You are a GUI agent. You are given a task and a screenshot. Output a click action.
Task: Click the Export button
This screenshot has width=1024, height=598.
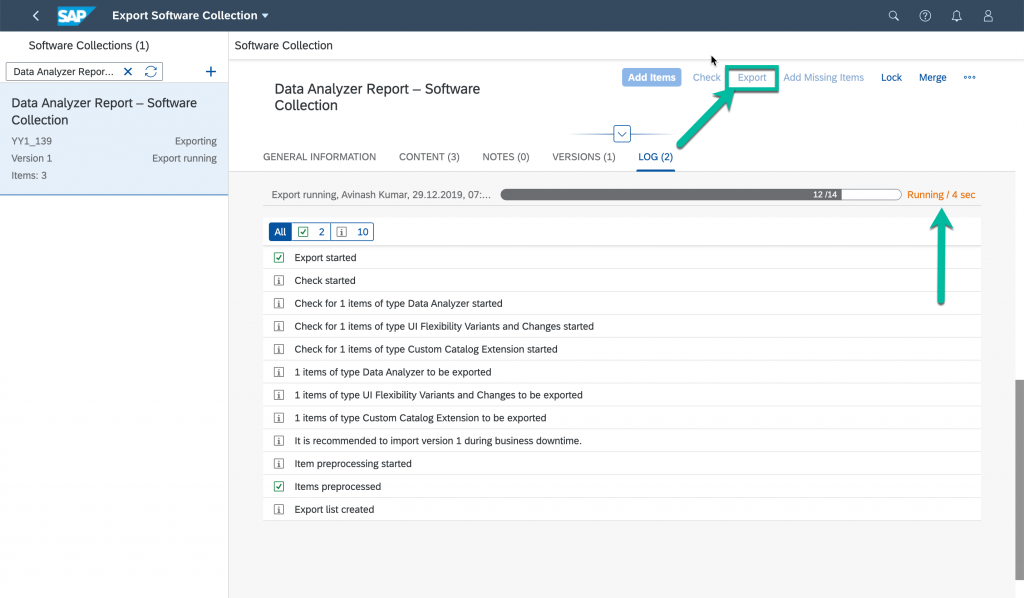[x=752, y=77]
